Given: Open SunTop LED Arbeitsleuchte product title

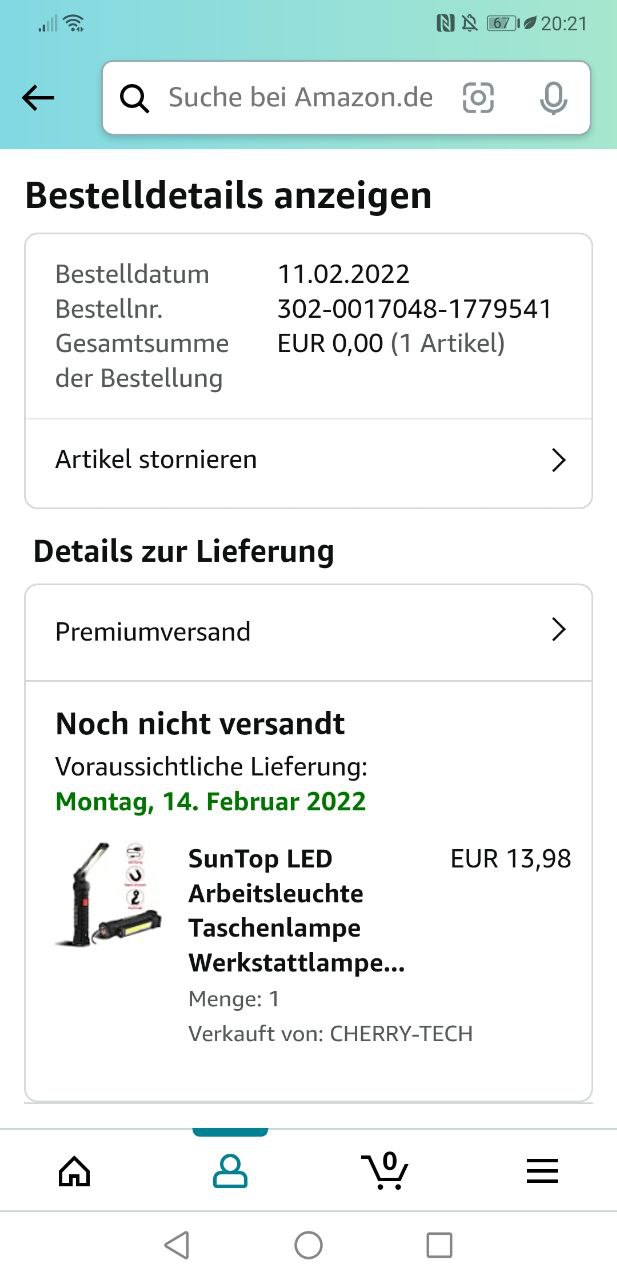Looking at the screenshot, I should (x=296, y=911).
